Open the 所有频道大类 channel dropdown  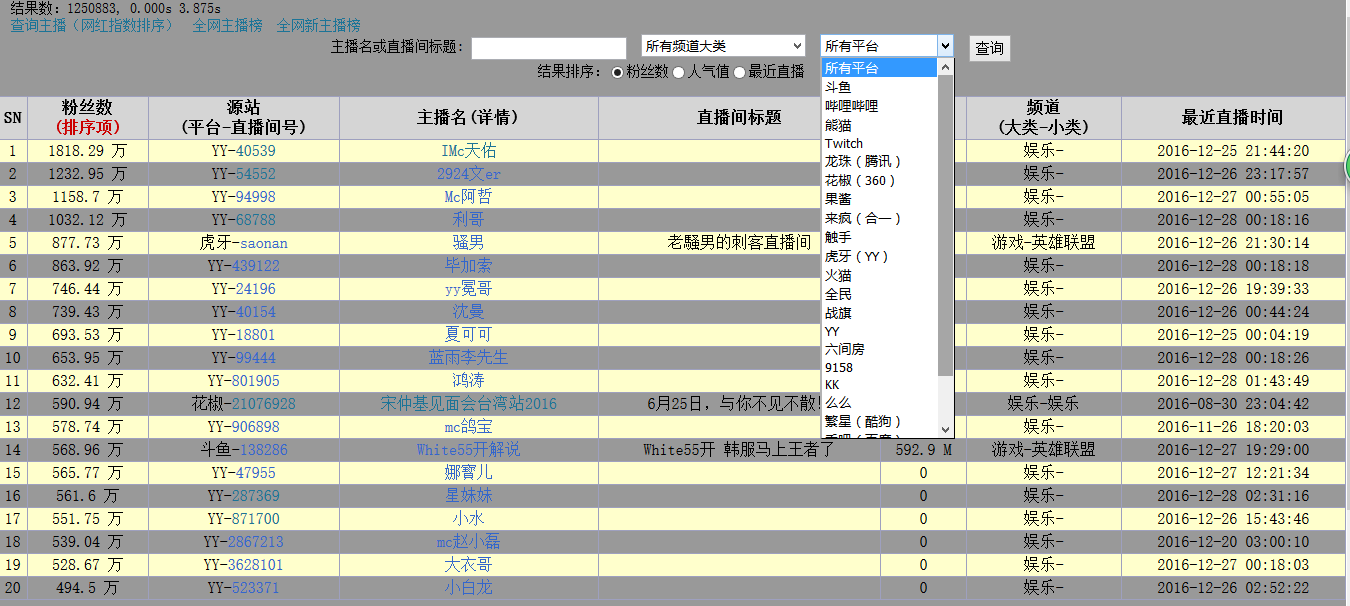pos(723,46)
